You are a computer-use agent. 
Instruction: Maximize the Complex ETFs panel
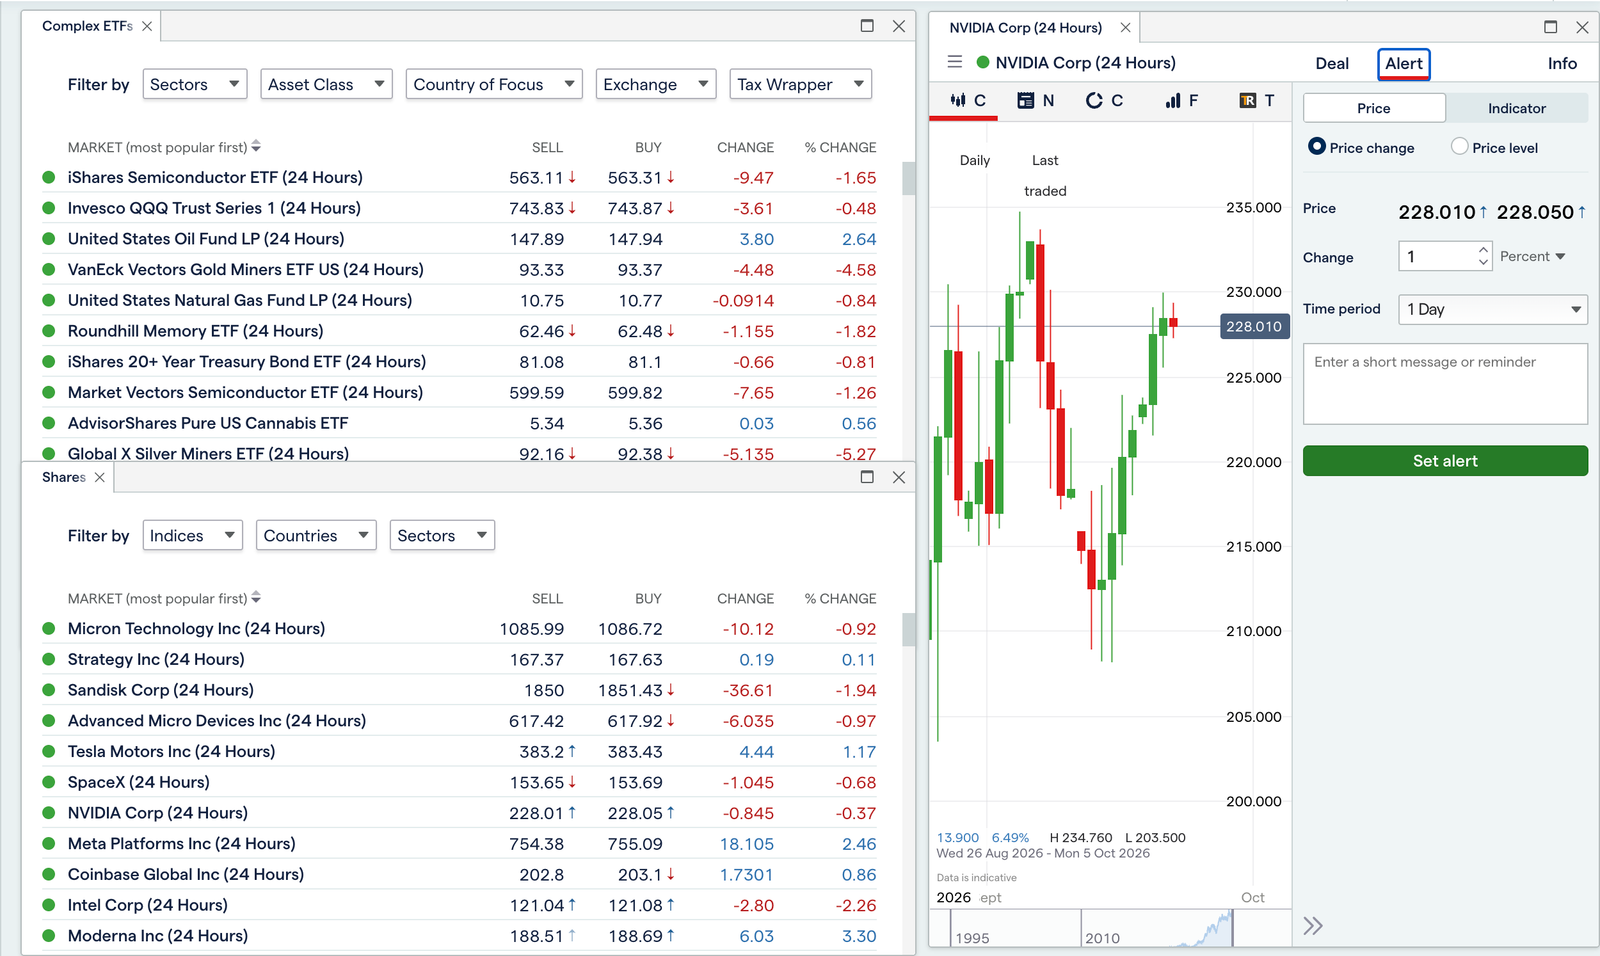[x=867, y=26]
